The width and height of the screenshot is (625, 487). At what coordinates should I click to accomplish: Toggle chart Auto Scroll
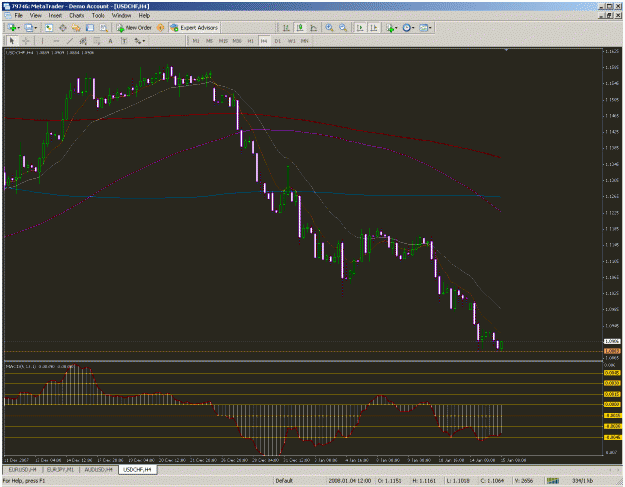click(x=360, y=27)
